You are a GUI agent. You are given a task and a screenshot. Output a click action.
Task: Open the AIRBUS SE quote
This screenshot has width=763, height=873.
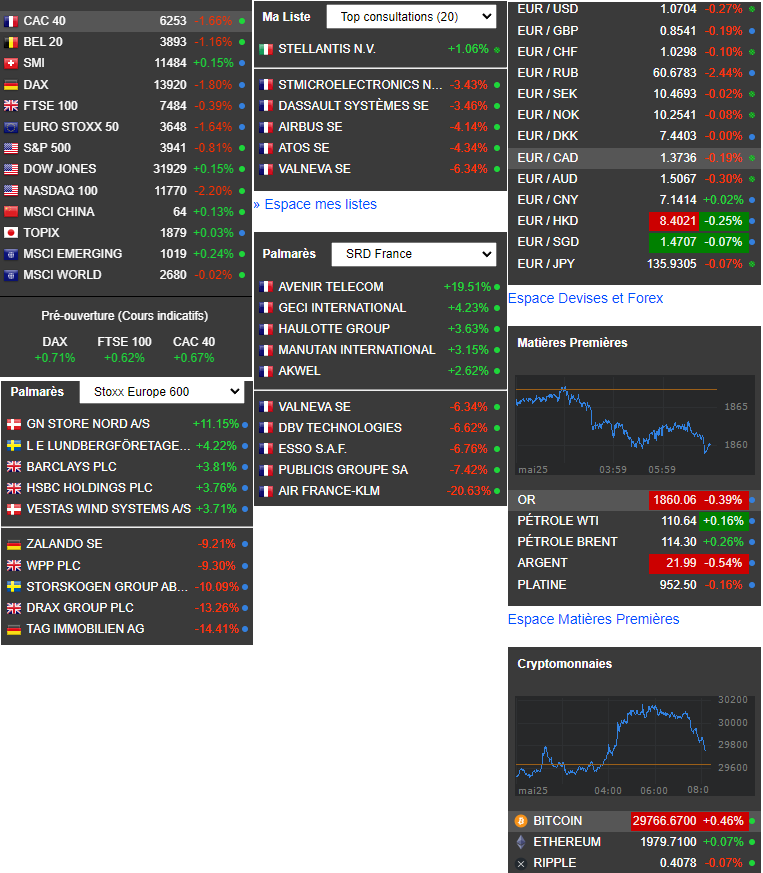click(x=380, y=127)
